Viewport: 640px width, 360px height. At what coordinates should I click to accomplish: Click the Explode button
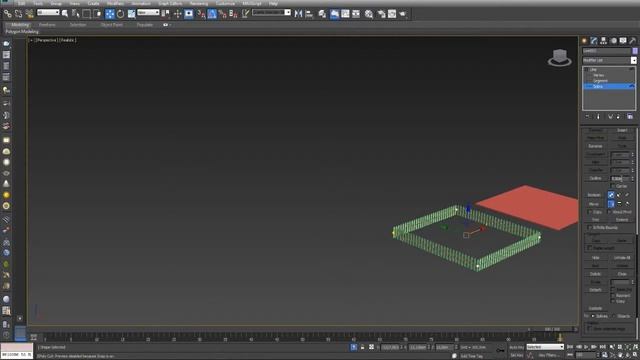(596, 308)
